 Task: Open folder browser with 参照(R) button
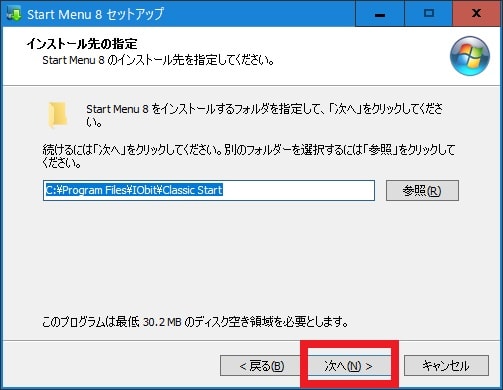(x=422, y=191)
